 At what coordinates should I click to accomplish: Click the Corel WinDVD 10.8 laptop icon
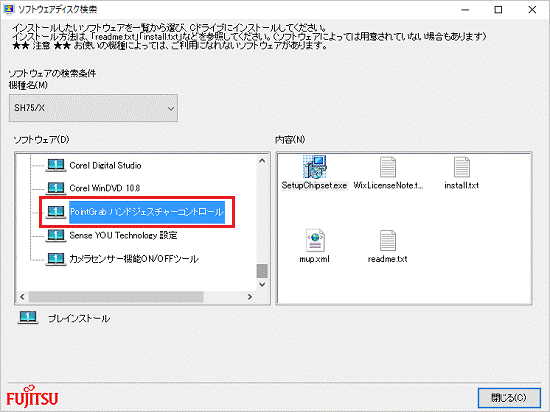pos(55,188)
